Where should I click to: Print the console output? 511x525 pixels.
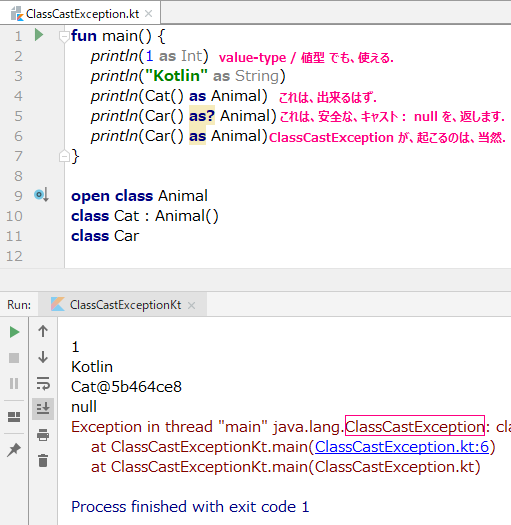(43, 435)
